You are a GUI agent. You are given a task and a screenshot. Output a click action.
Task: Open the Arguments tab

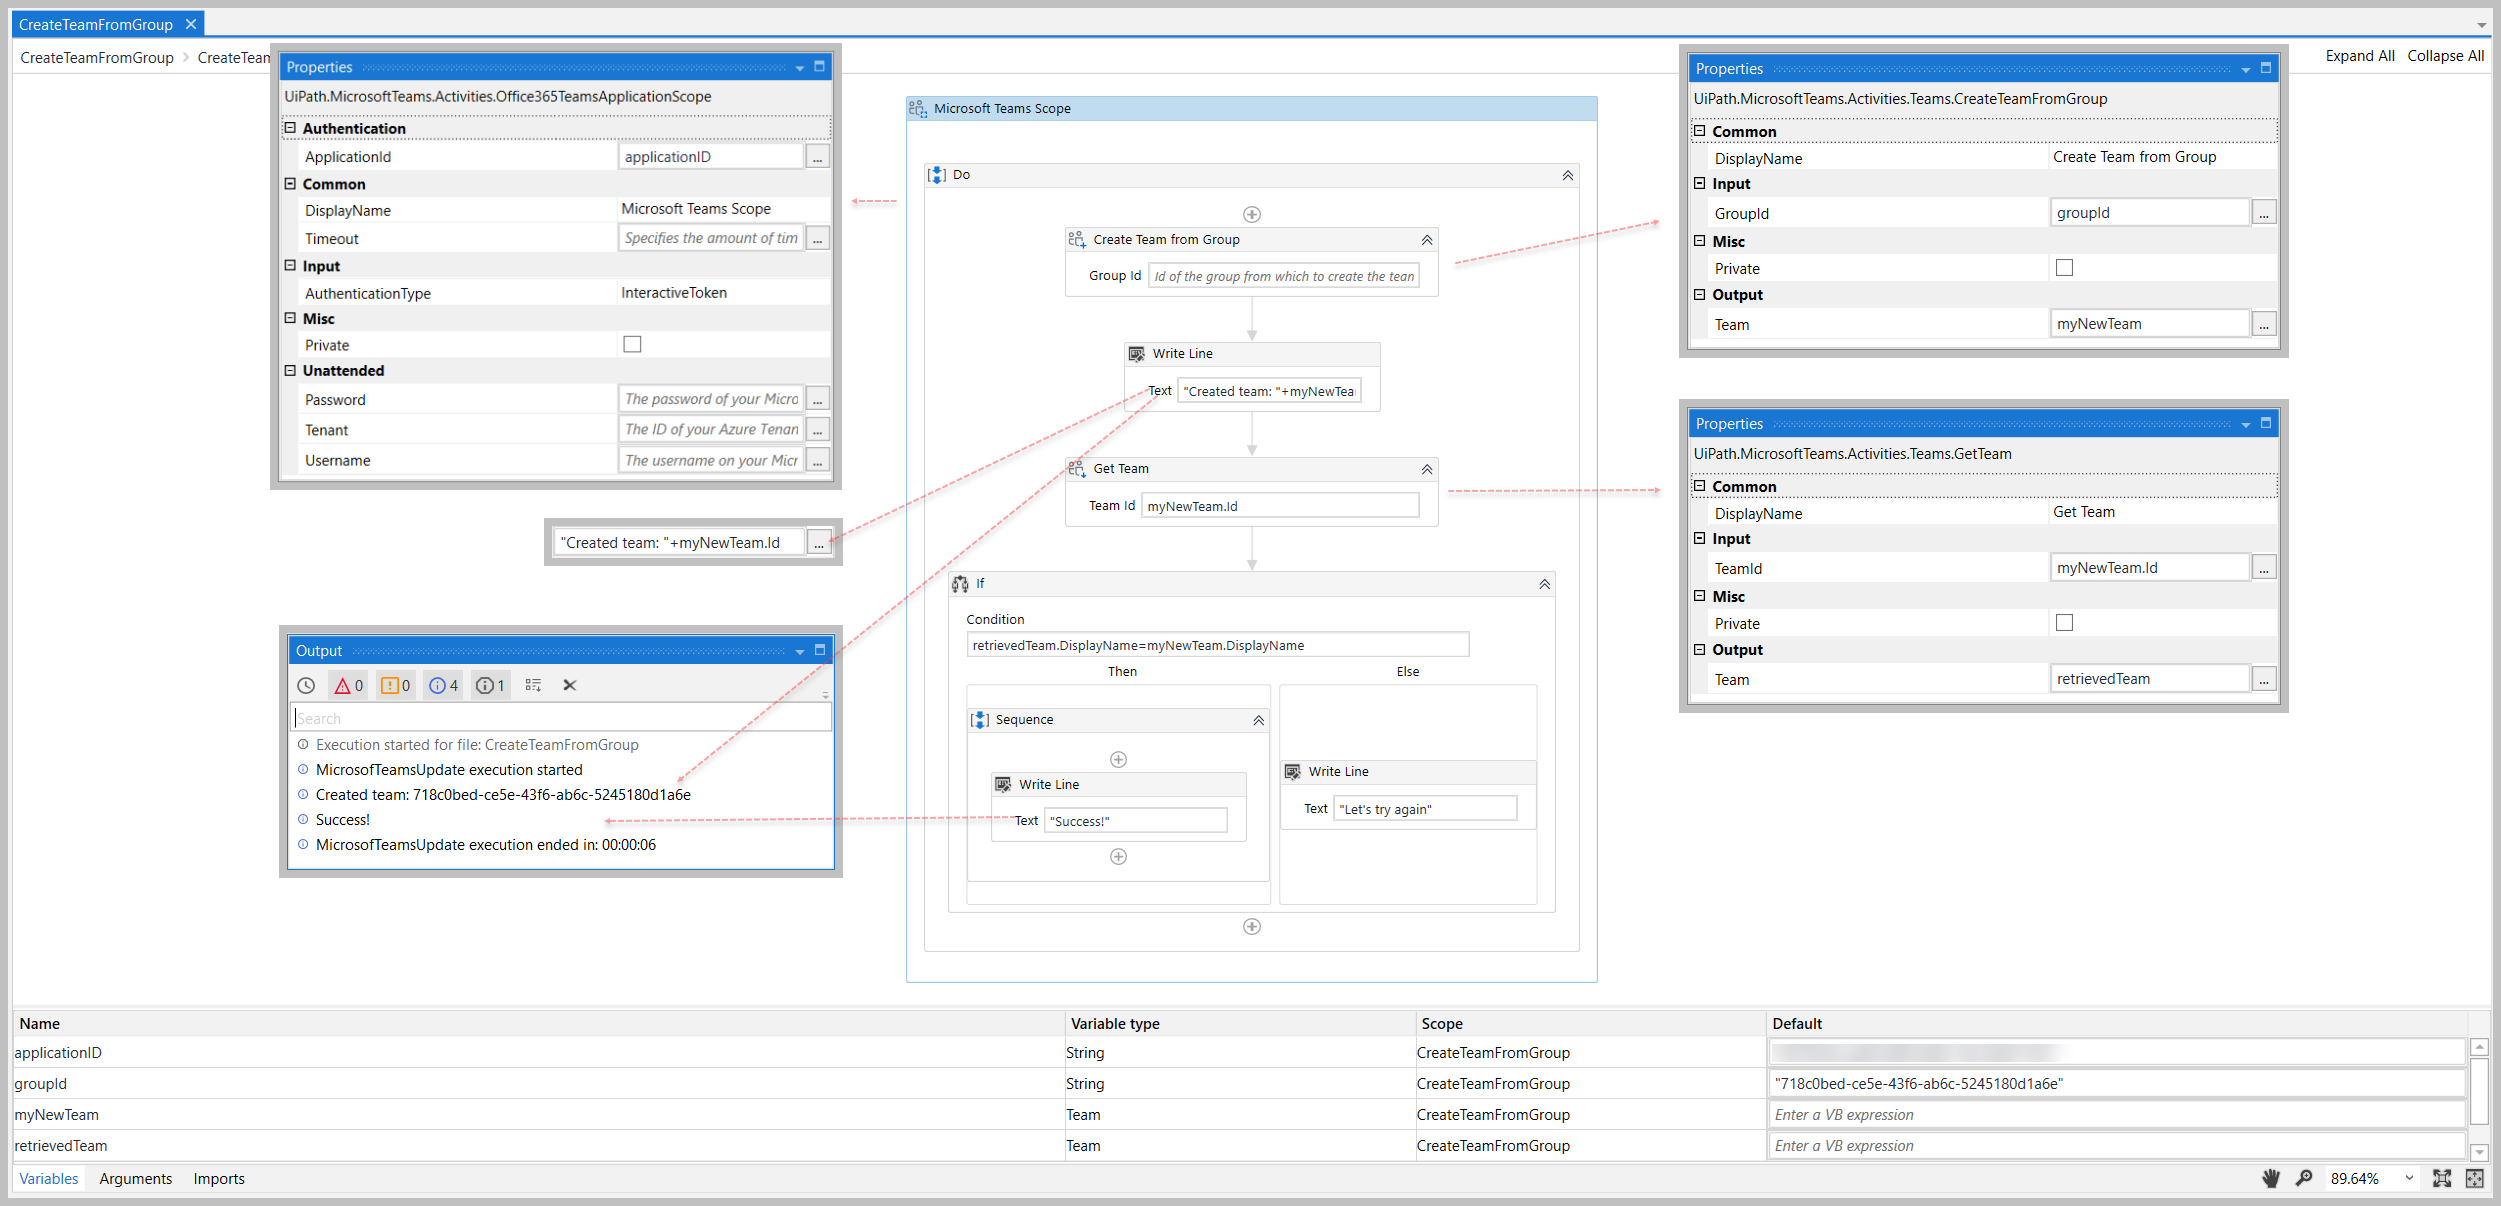click(135, 1178)
